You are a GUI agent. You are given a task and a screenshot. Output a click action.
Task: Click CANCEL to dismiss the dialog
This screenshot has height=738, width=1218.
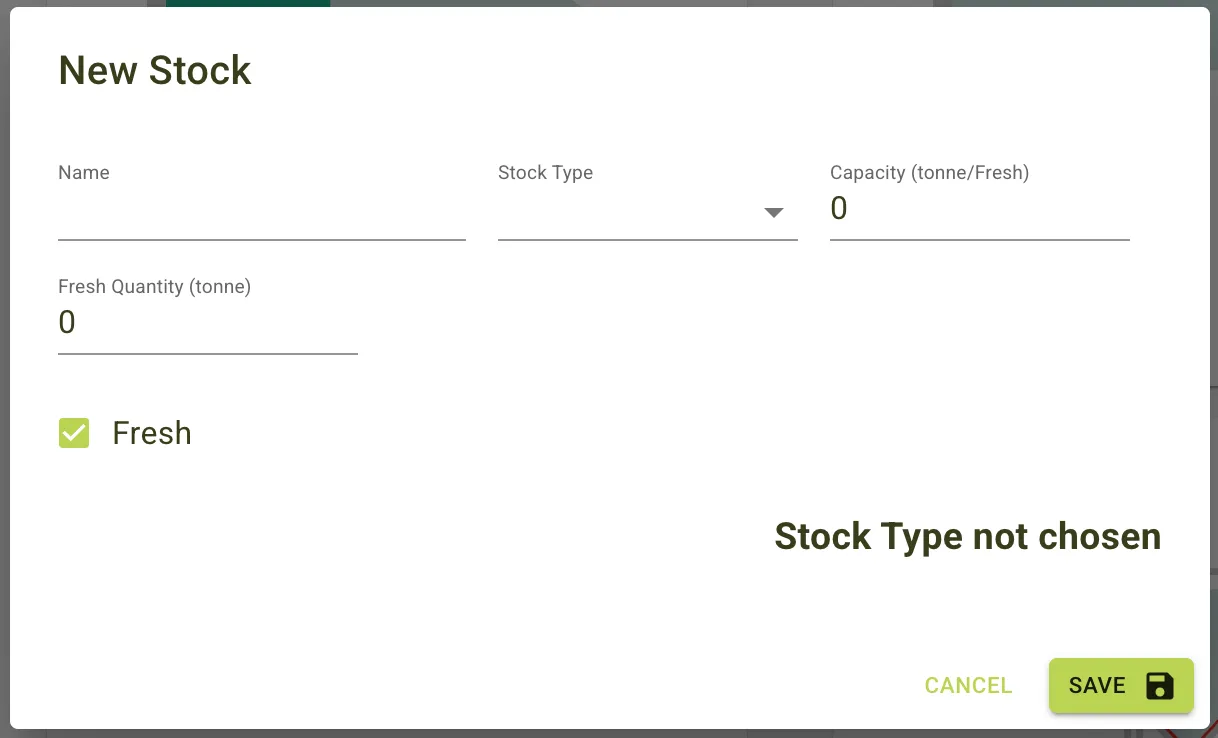967,686
